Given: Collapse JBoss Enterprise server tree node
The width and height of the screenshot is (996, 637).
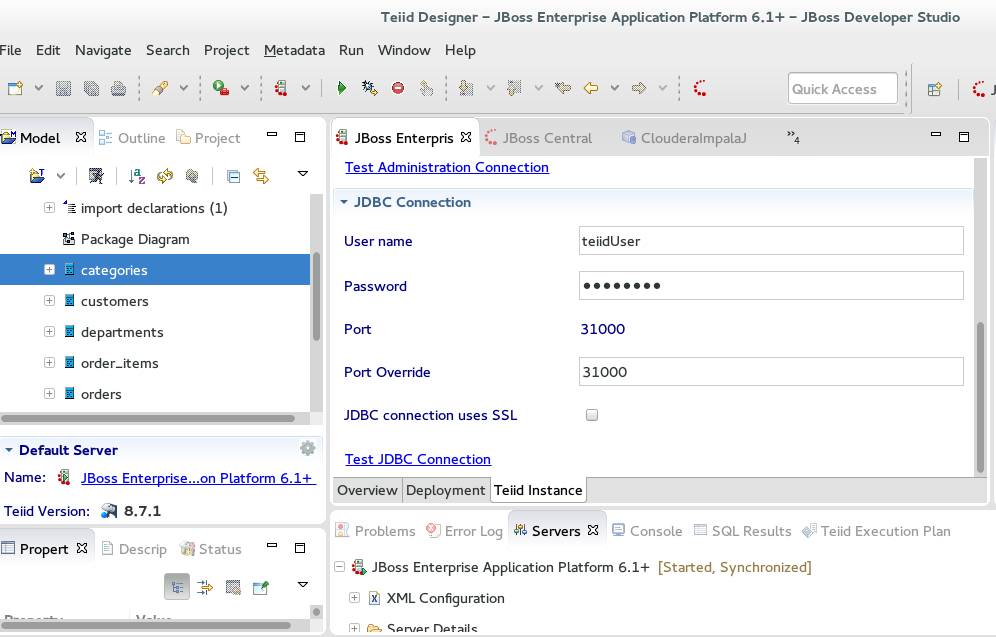Looking at the screenshot, I should [x=340, y=567].
